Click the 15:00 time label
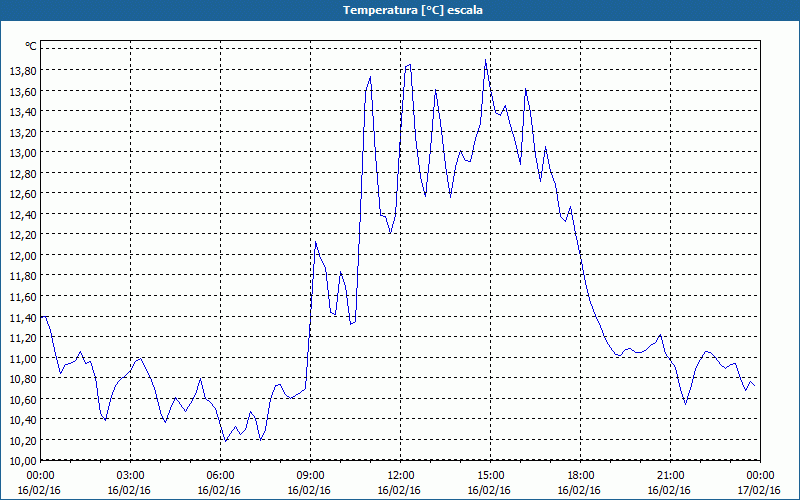The width and height of the screenshot is (800, 500). pyautogui.click(x=490, y=475)
